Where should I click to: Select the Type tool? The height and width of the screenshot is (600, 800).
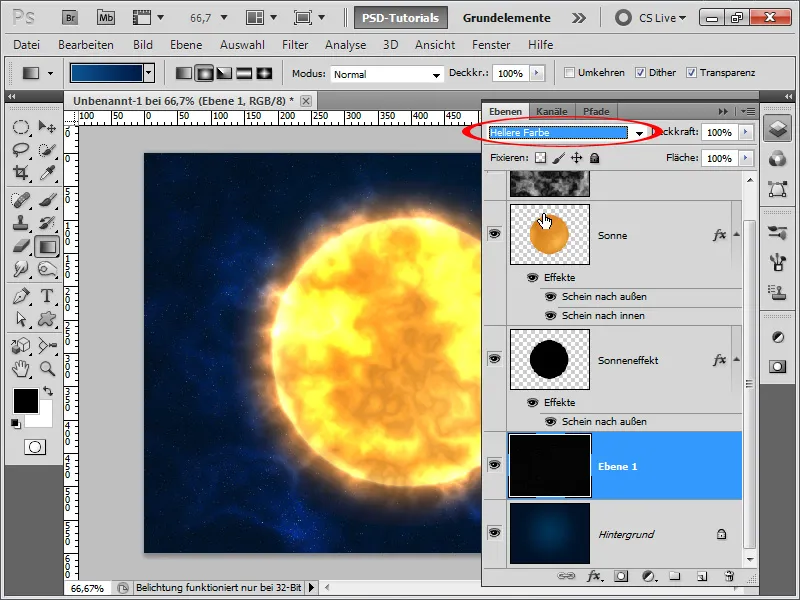coord(47,296)
